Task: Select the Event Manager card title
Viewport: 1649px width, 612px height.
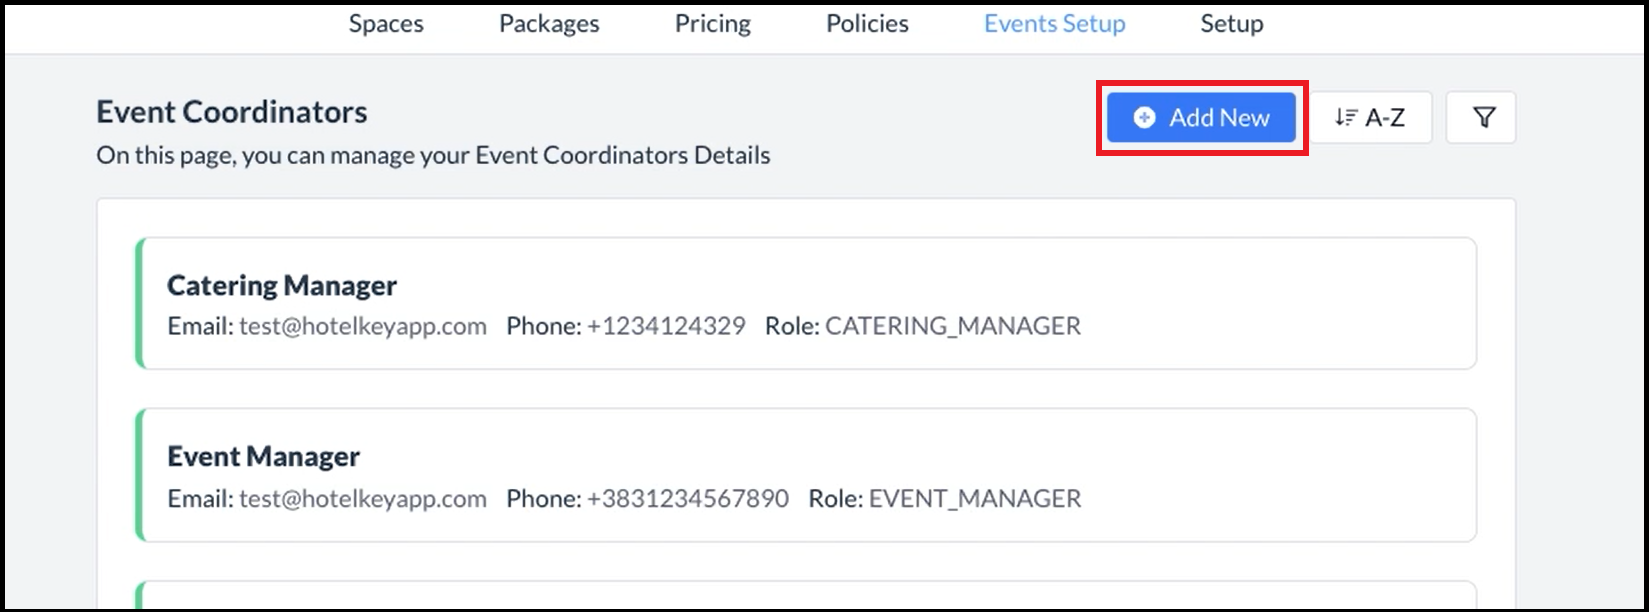Action: coord(263,457)
